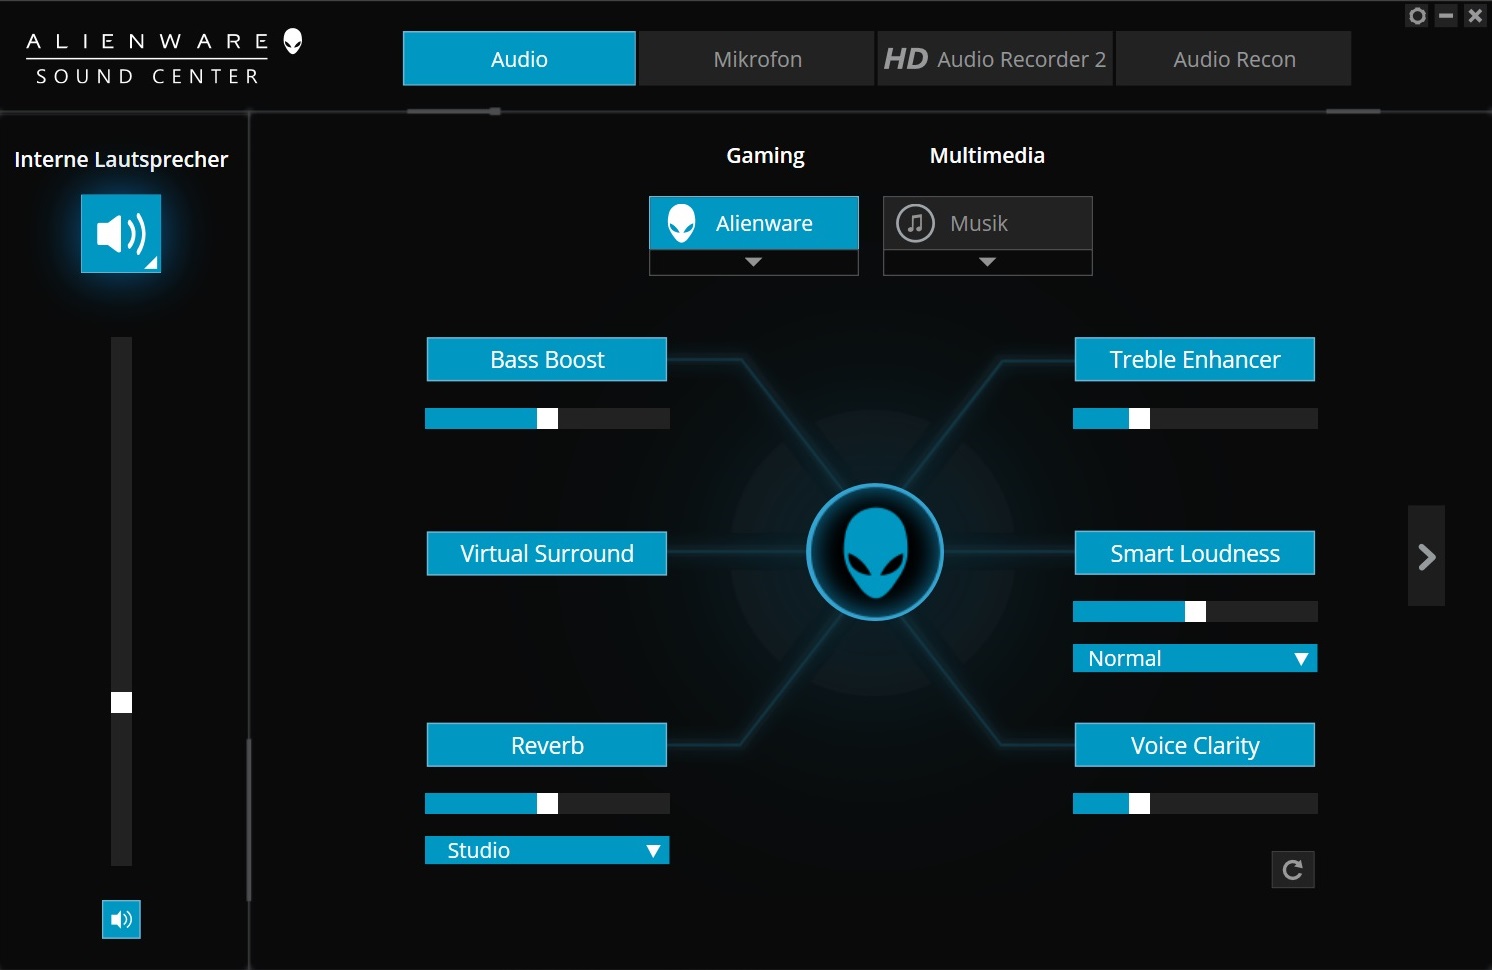The width and height of the screenshot is (1492, 970).
Task: Click the Treble Enhancer level slider
Action: point(1195,418)
